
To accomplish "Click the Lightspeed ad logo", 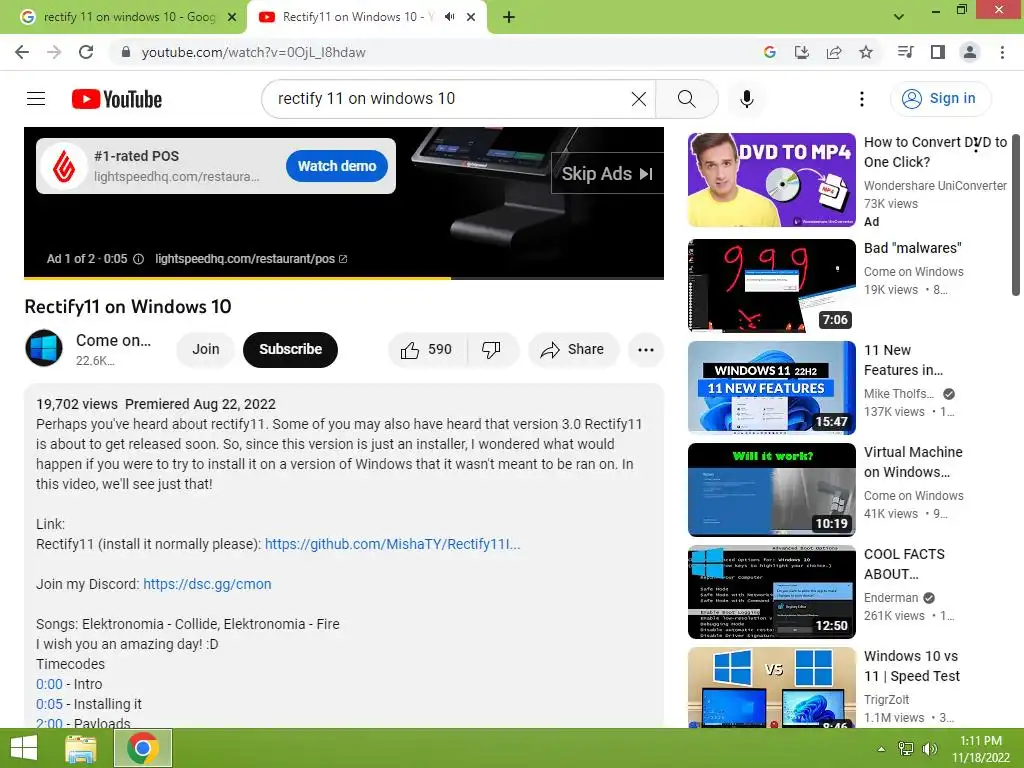I will 63,166.
